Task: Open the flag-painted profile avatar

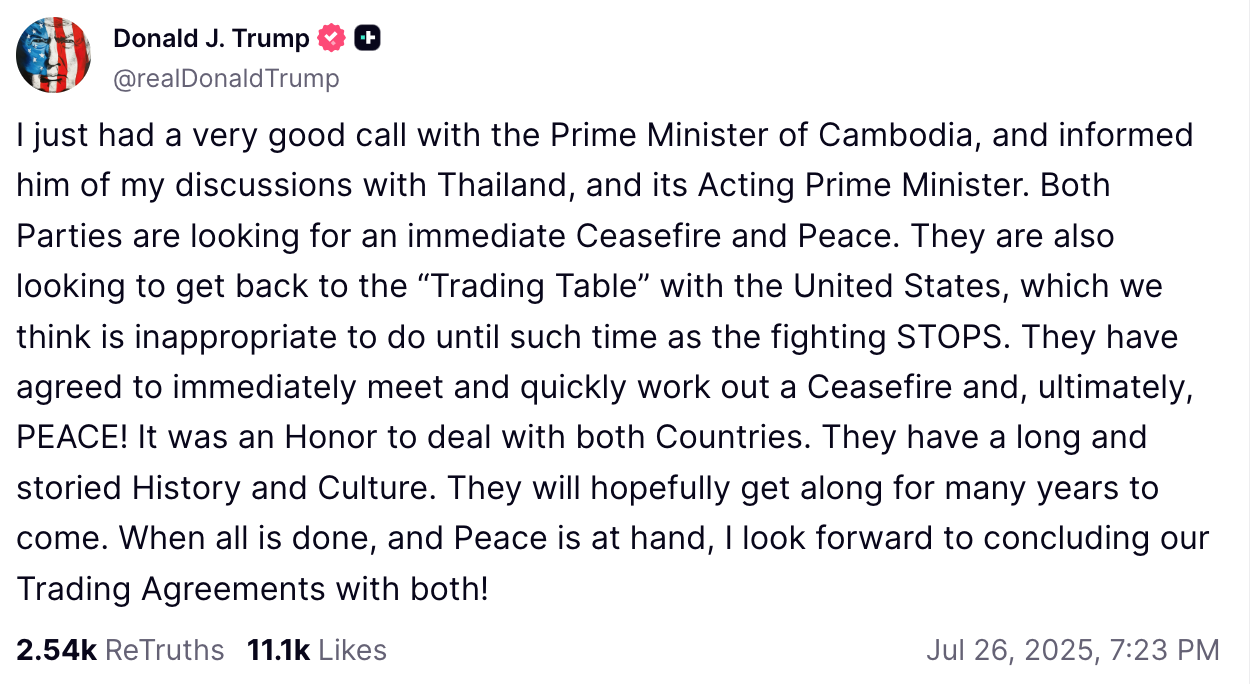Action: click(x=55, y=55)
